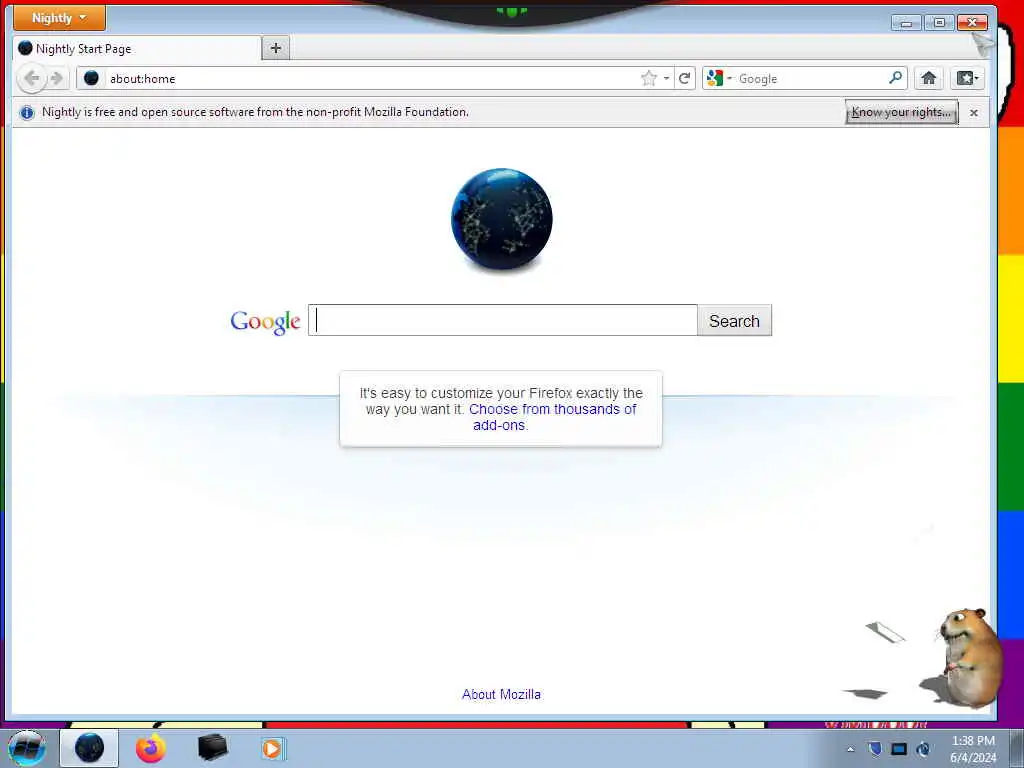The width and height of the screenshot is (1024, 768).
Task: Click the shield tray icon
Action: pos(874,749)
